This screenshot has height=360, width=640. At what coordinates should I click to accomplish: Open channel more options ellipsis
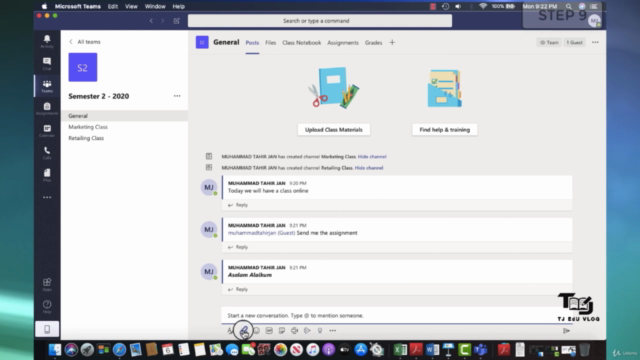click(x=595, y=42)
